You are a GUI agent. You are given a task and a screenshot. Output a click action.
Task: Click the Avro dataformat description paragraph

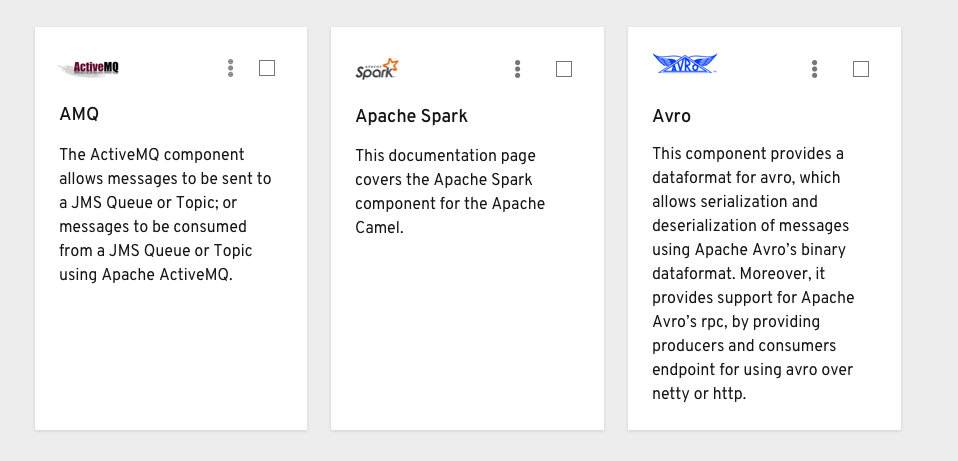coord(753,273)
